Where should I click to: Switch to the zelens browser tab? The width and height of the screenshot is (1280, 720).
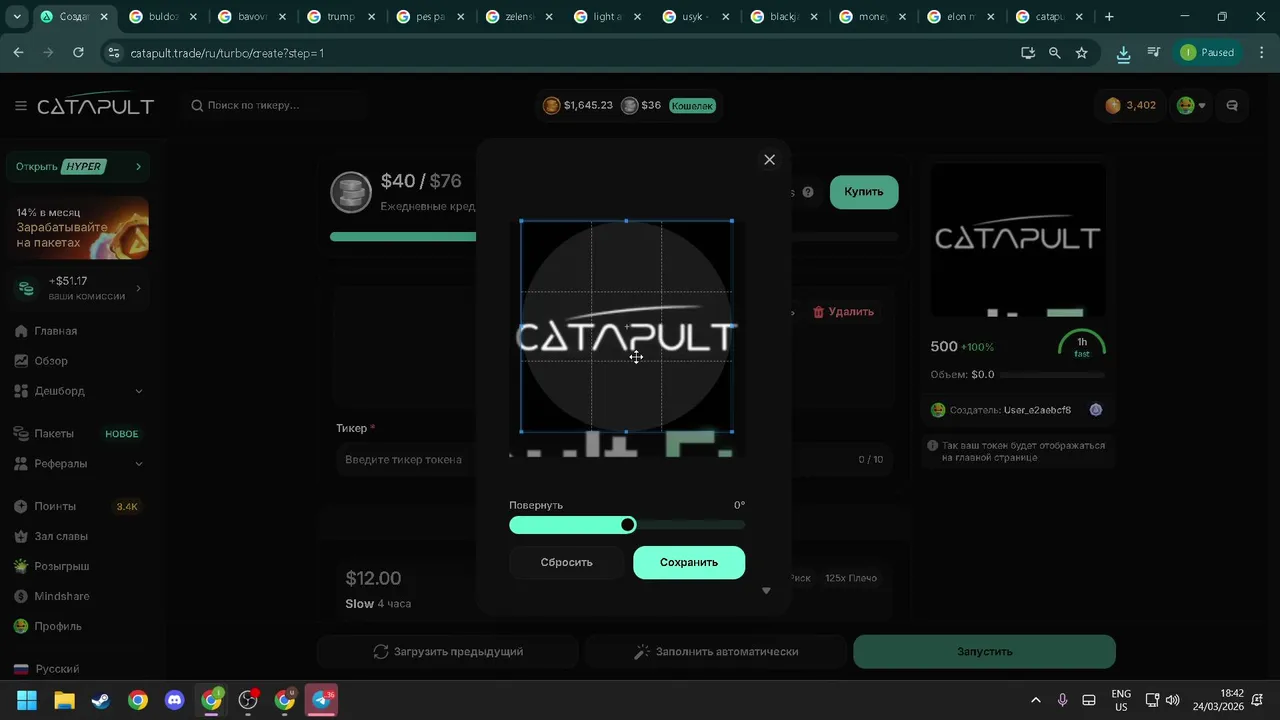tap(519, 17)
